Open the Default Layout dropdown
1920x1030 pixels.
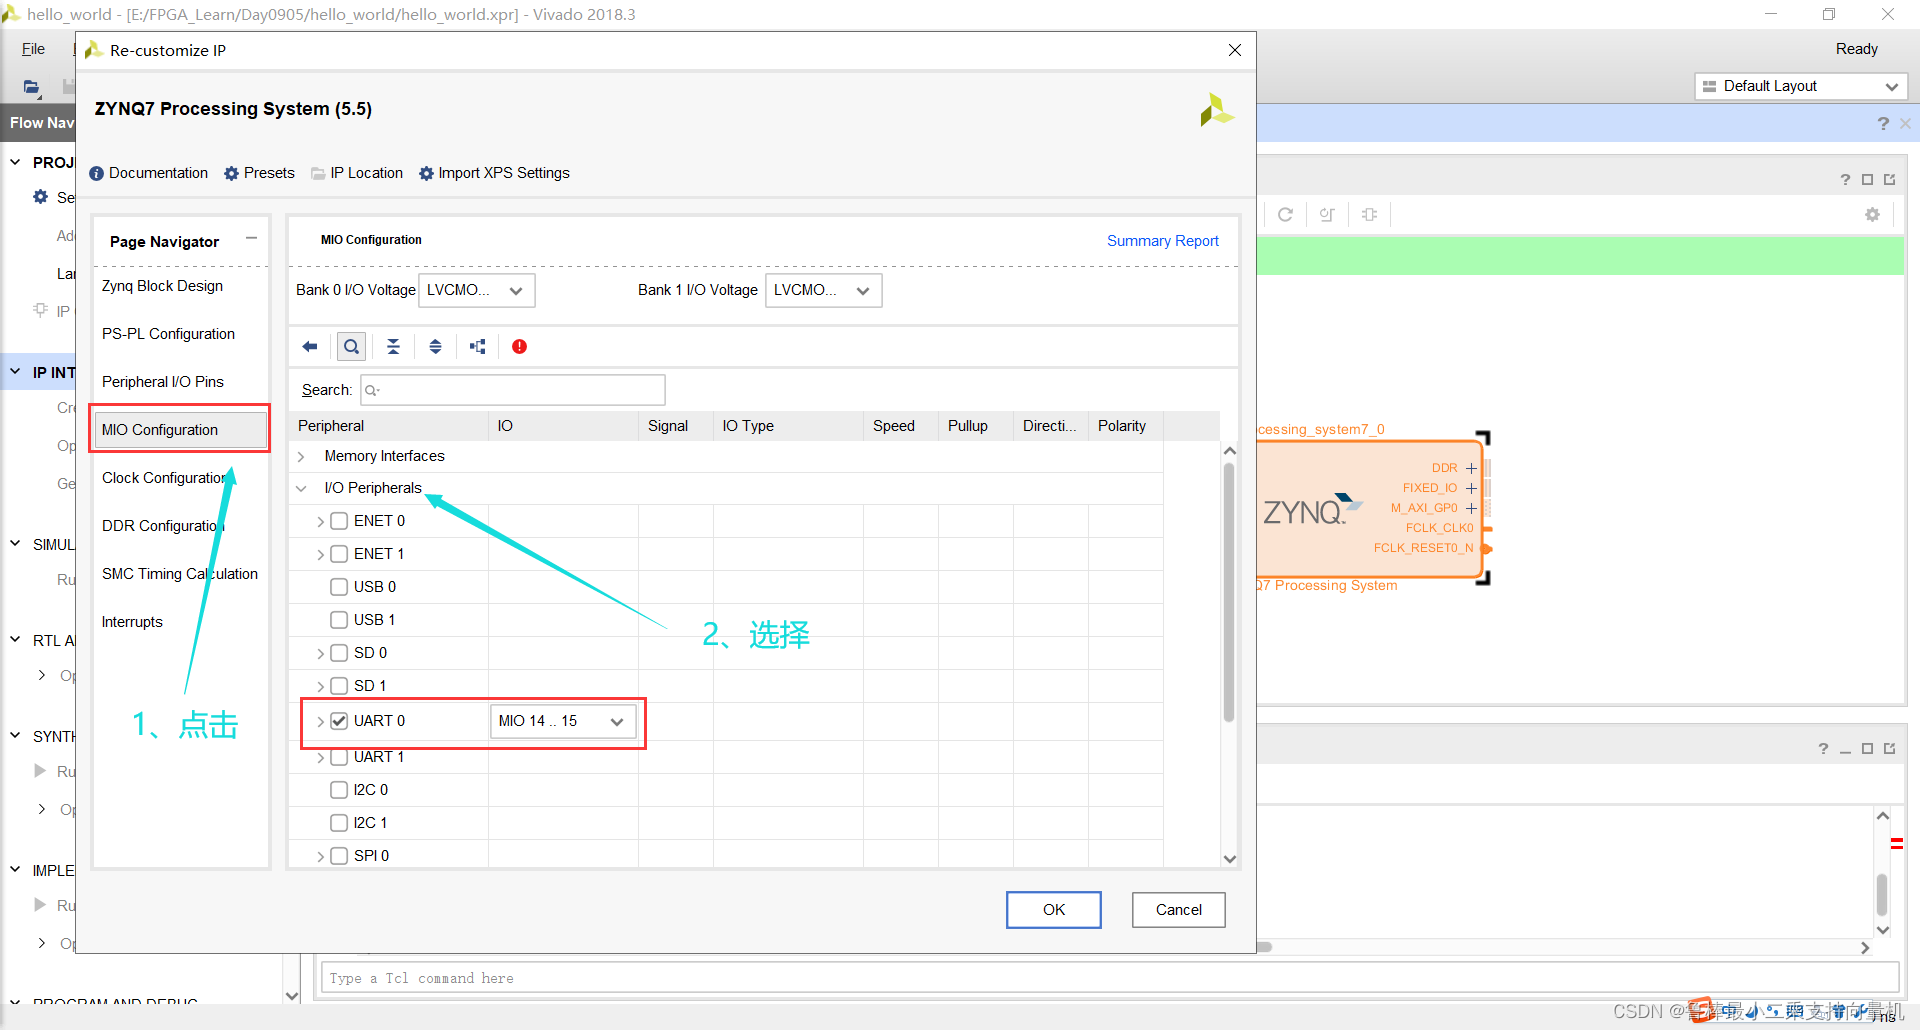1800,86
